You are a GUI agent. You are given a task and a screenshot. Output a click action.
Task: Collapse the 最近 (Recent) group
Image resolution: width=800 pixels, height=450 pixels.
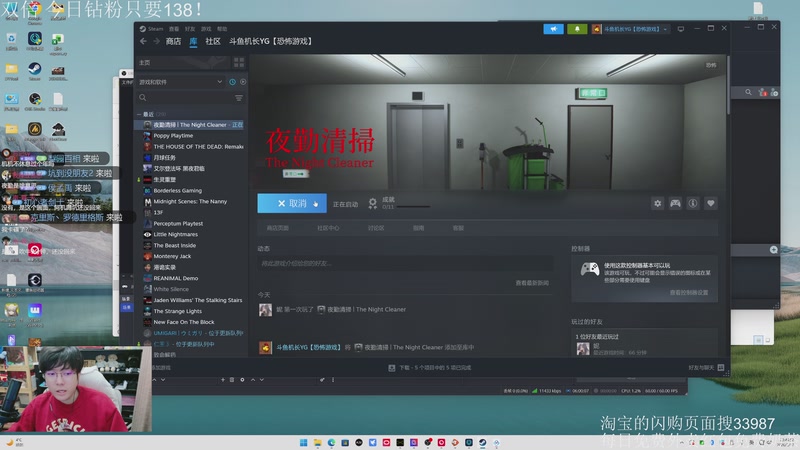[x=139, y=114]
